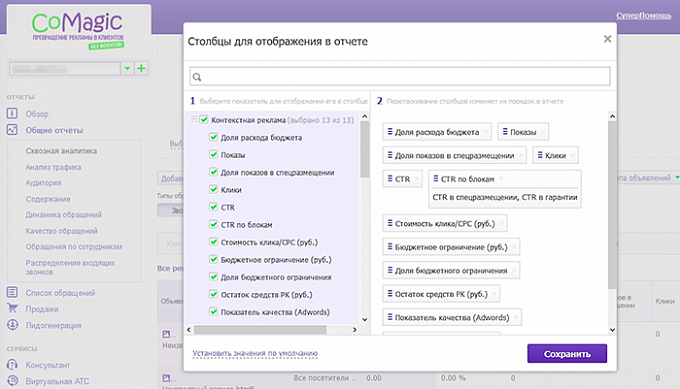Open Сквозная аналитика report
This screenshot has height=389, width=680.
click(x=61, y=151)
